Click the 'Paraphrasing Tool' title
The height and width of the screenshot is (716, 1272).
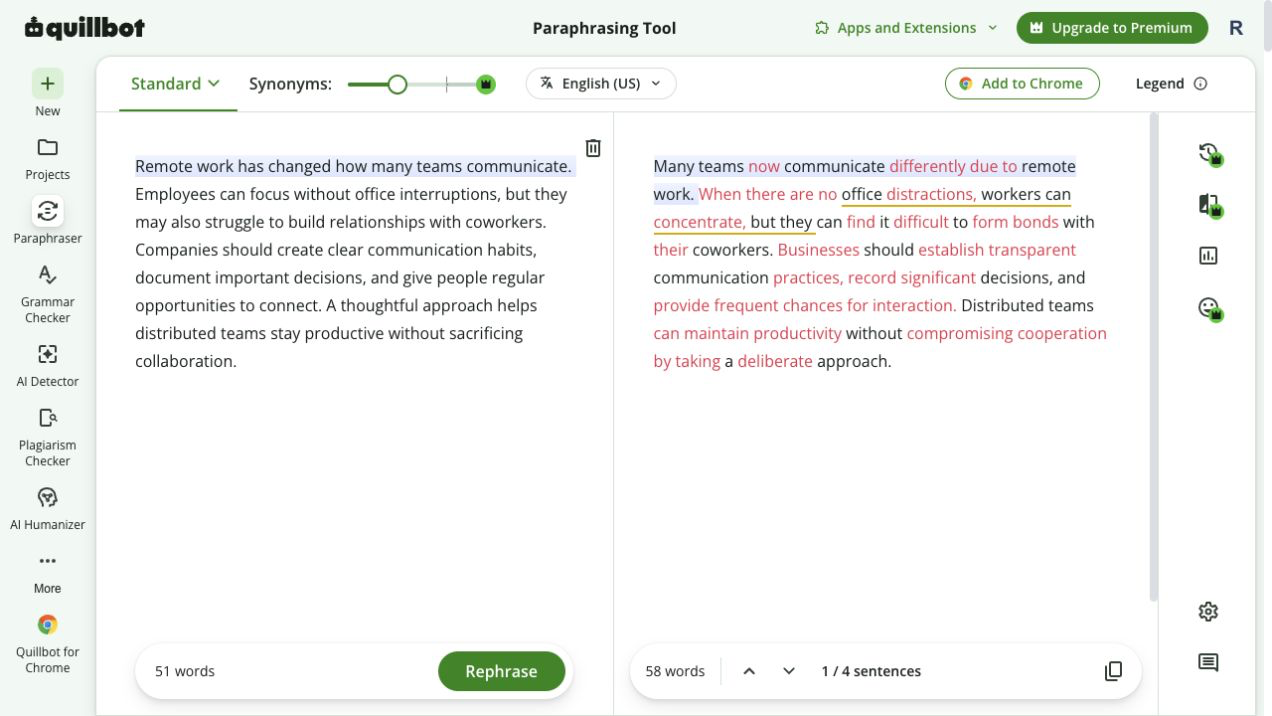tap(604, 28)
